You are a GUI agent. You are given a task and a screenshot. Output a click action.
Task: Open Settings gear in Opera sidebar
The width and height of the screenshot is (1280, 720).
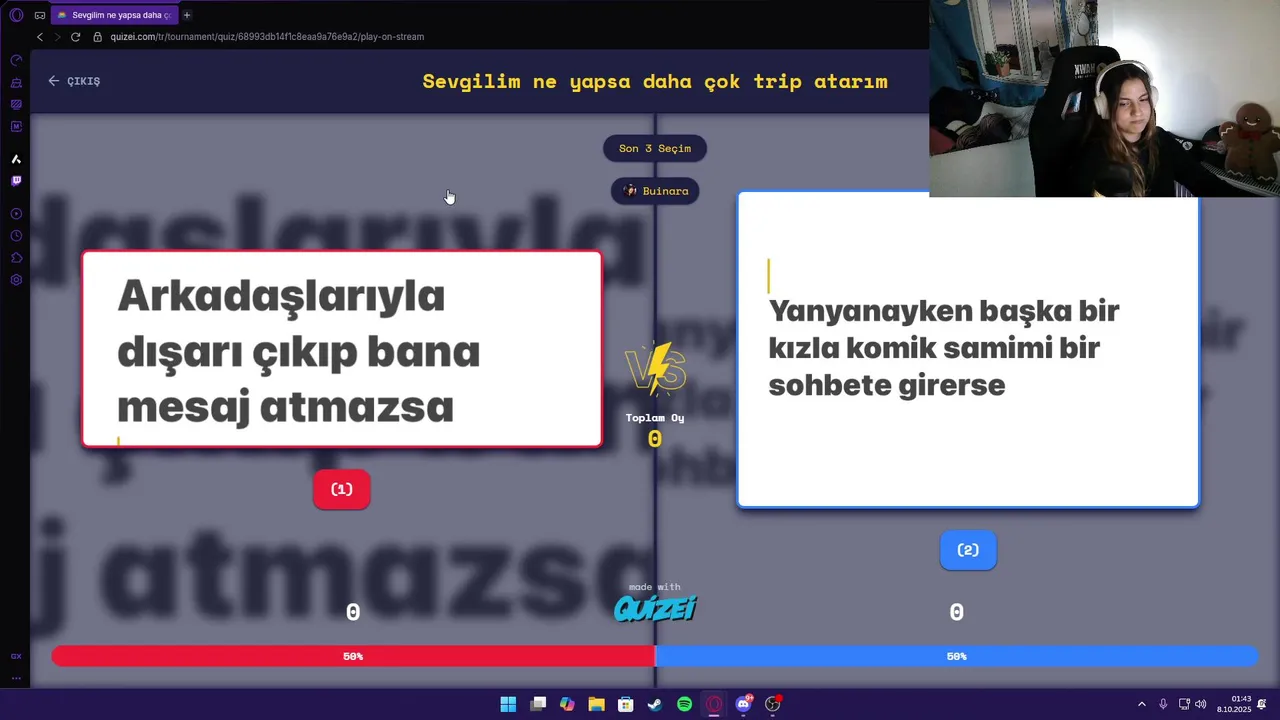[x=16, y=280]
